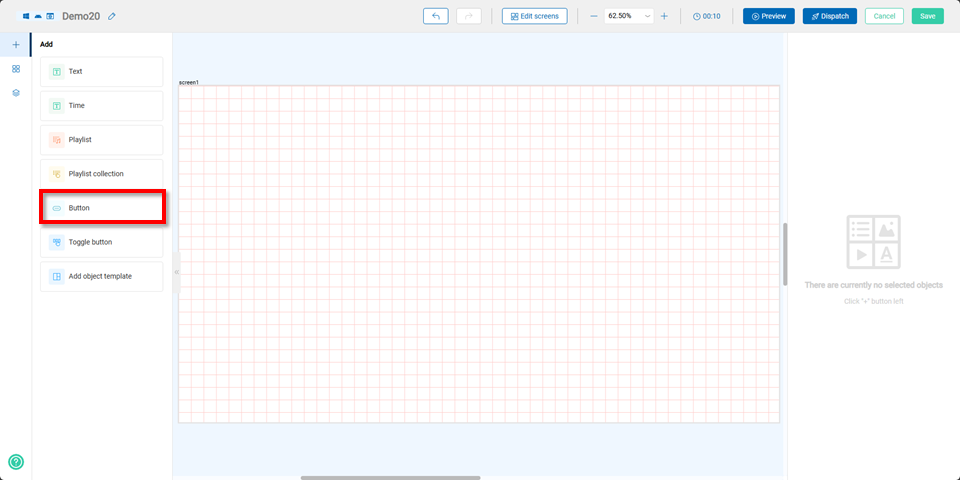Zoom out with the minus icon
This screenshot has width=960, height=480.
coord(594,16)
